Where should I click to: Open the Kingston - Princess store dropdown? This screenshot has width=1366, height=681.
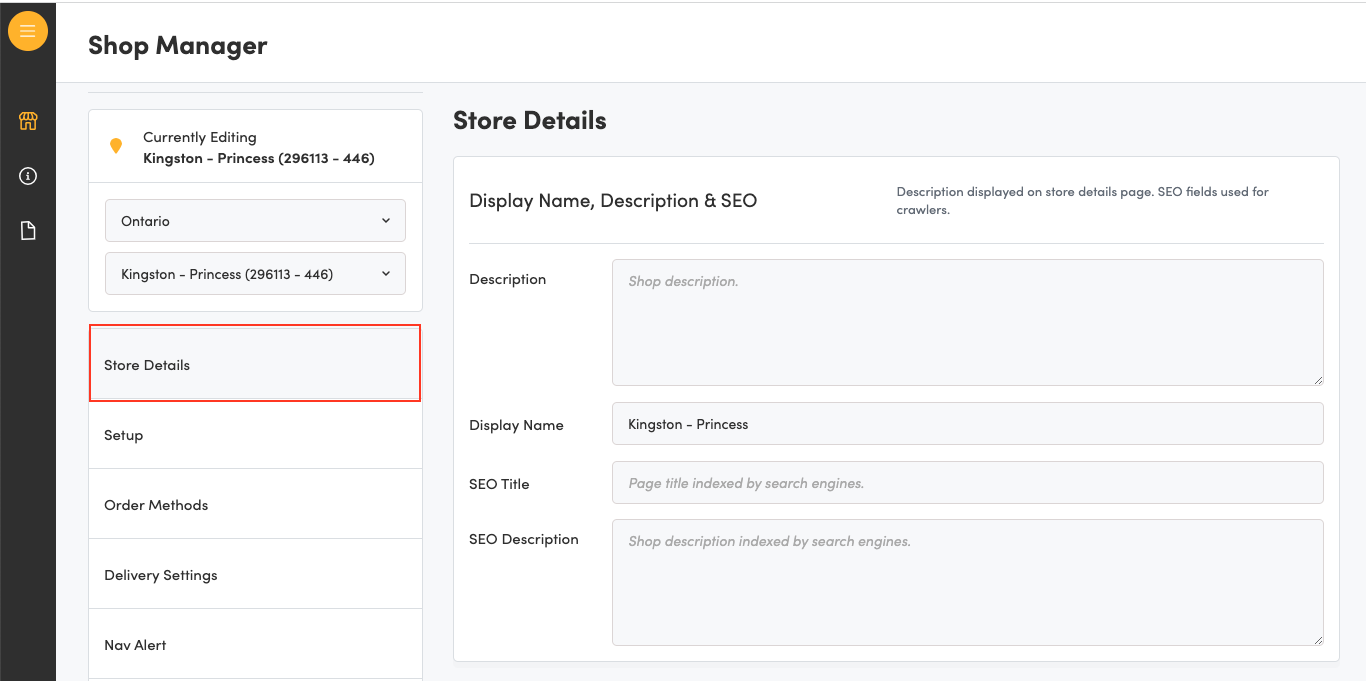(x=255, y=274)
